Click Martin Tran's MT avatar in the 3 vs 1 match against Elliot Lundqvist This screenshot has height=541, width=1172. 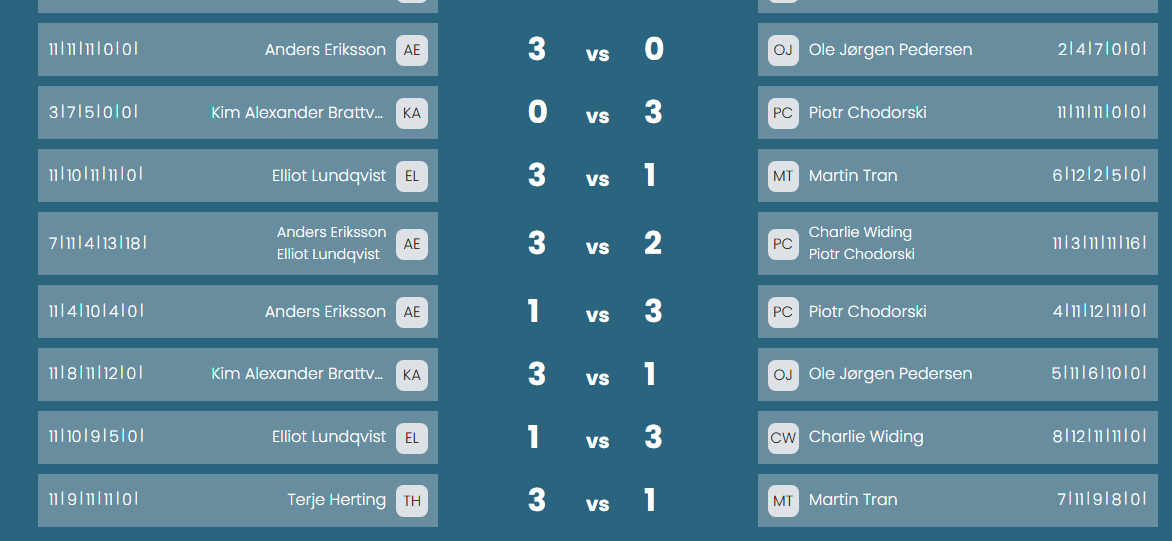point(783,176)
